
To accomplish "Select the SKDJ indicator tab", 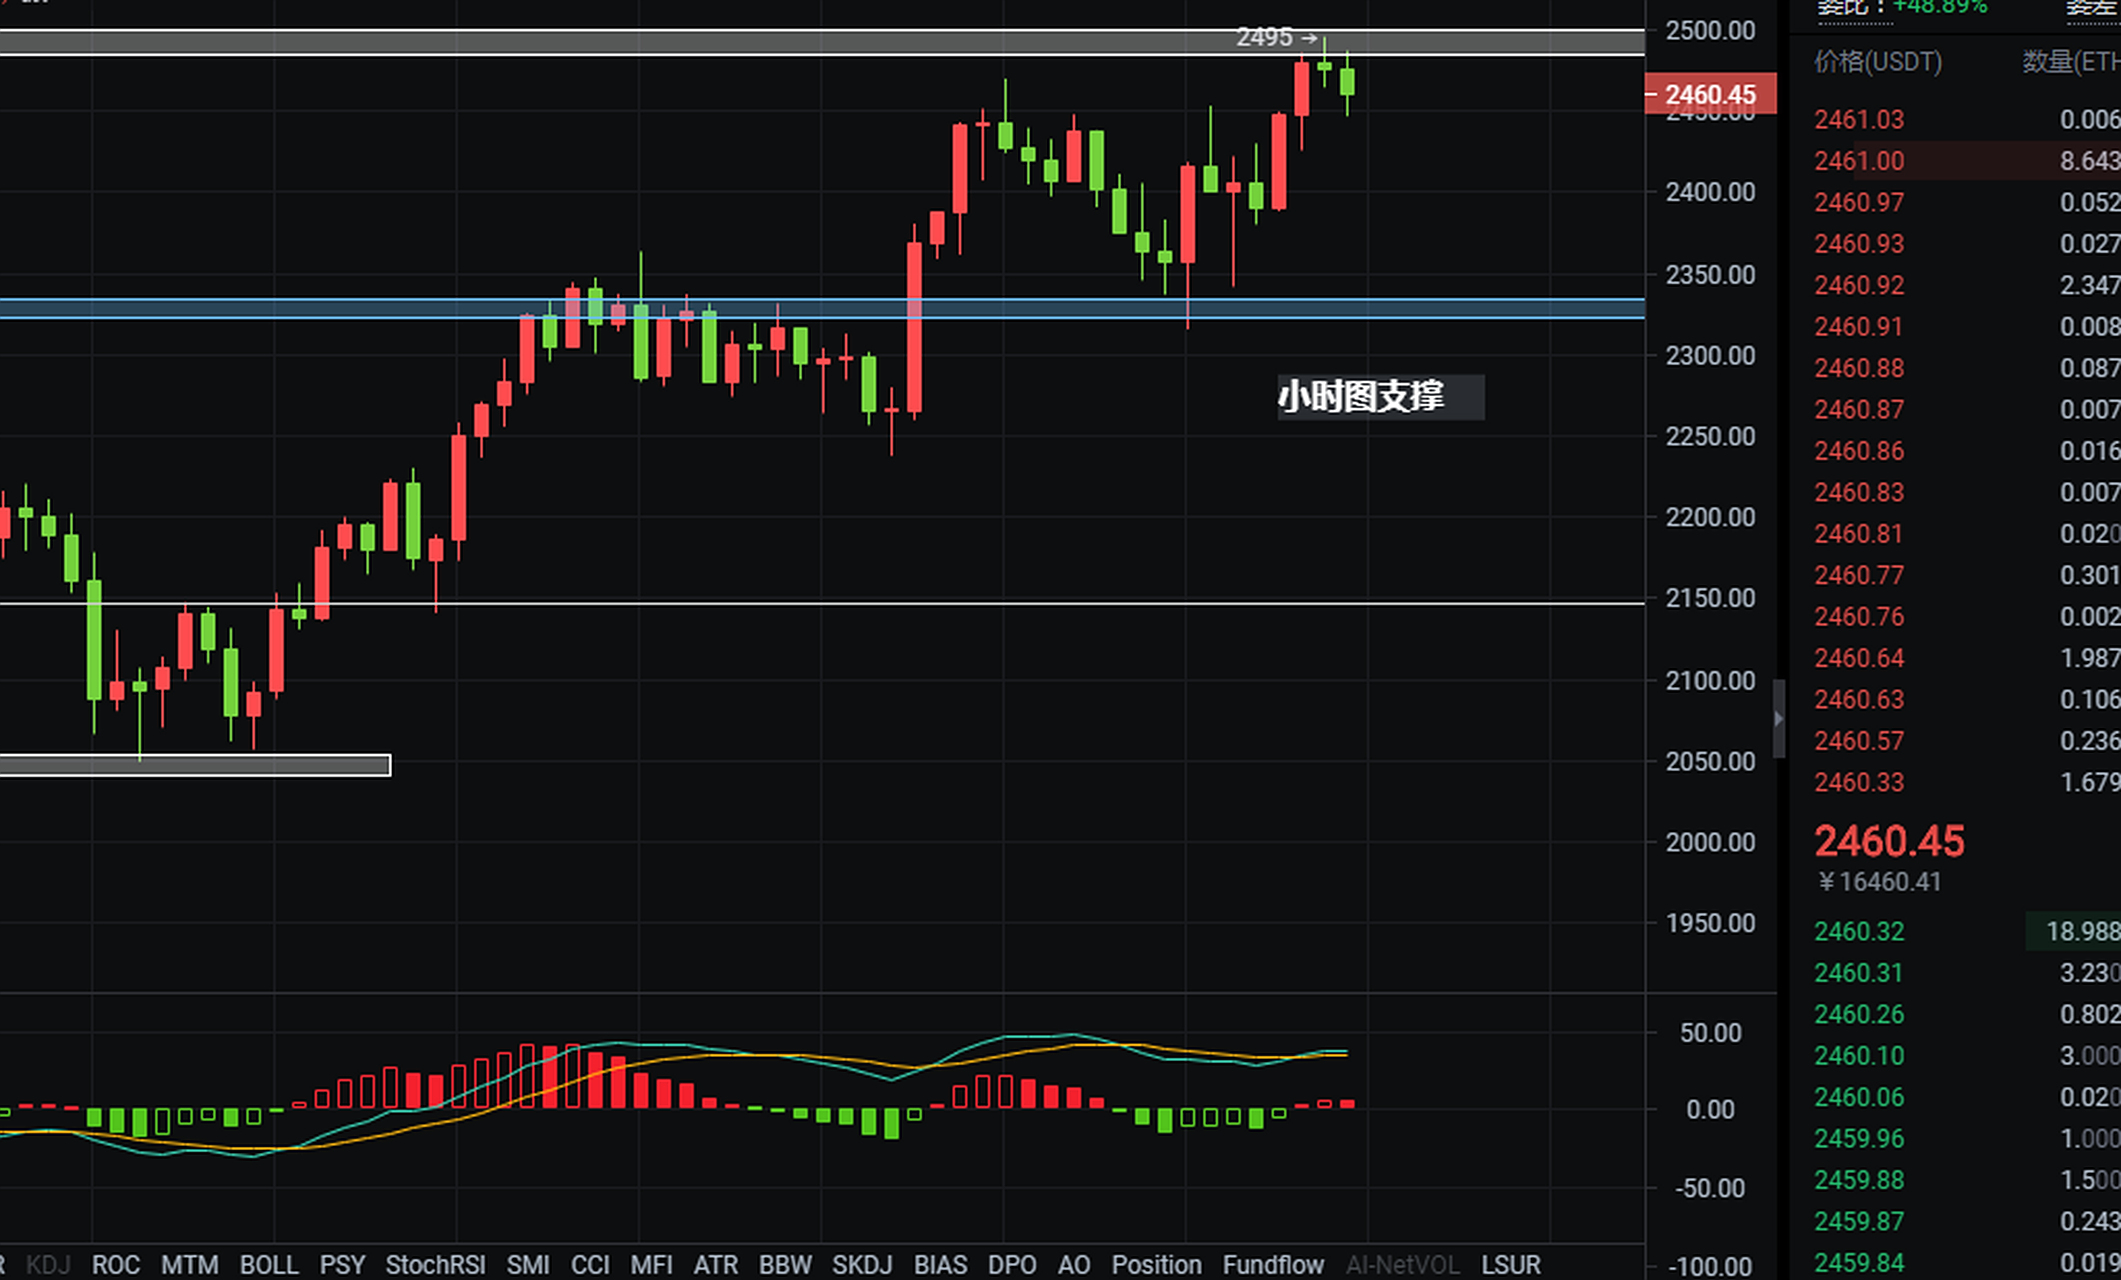I will (x=861, y=1264).
